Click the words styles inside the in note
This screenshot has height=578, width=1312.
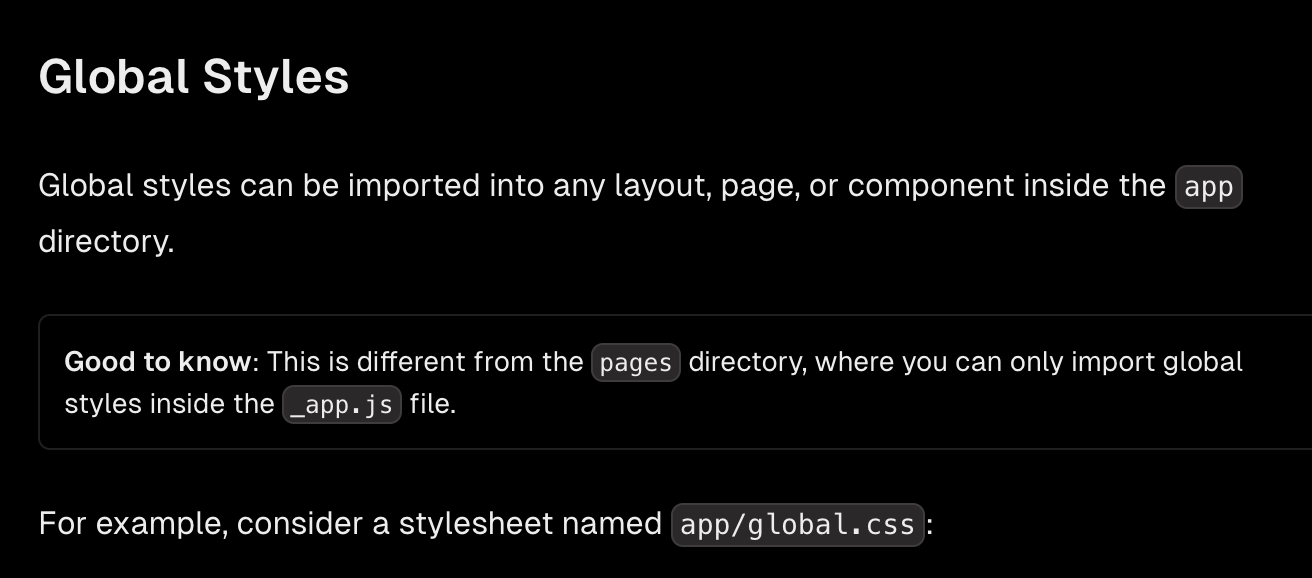(169, 404)
